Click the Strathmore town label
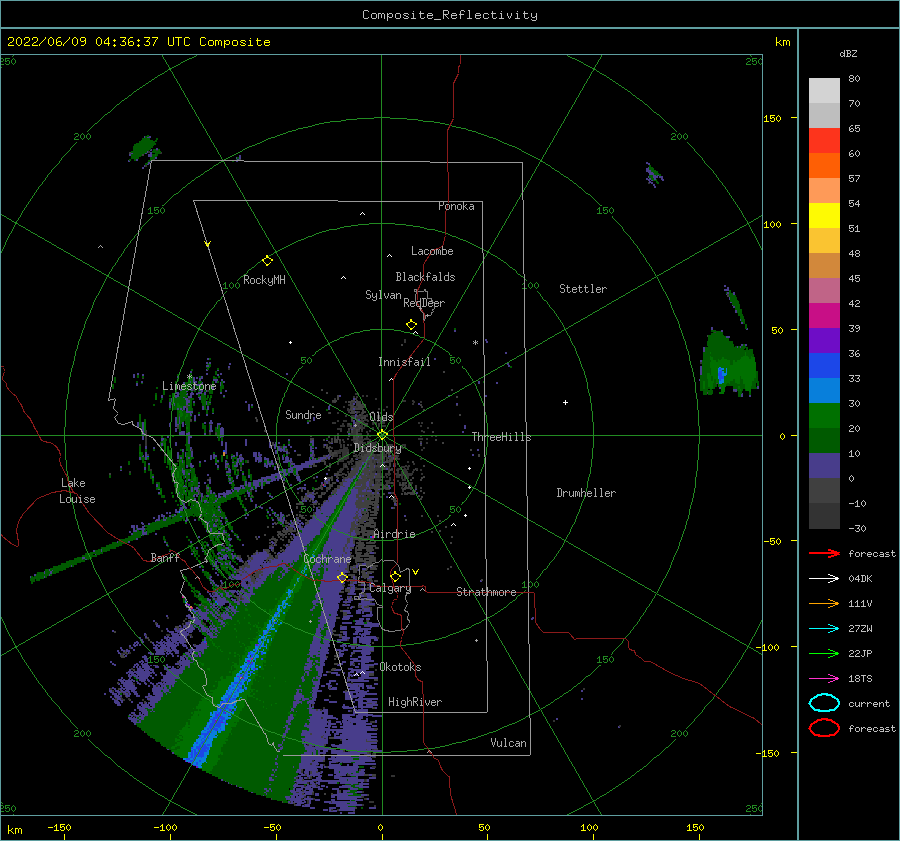This screenshot has width=900, height=841. pos(486,592)
